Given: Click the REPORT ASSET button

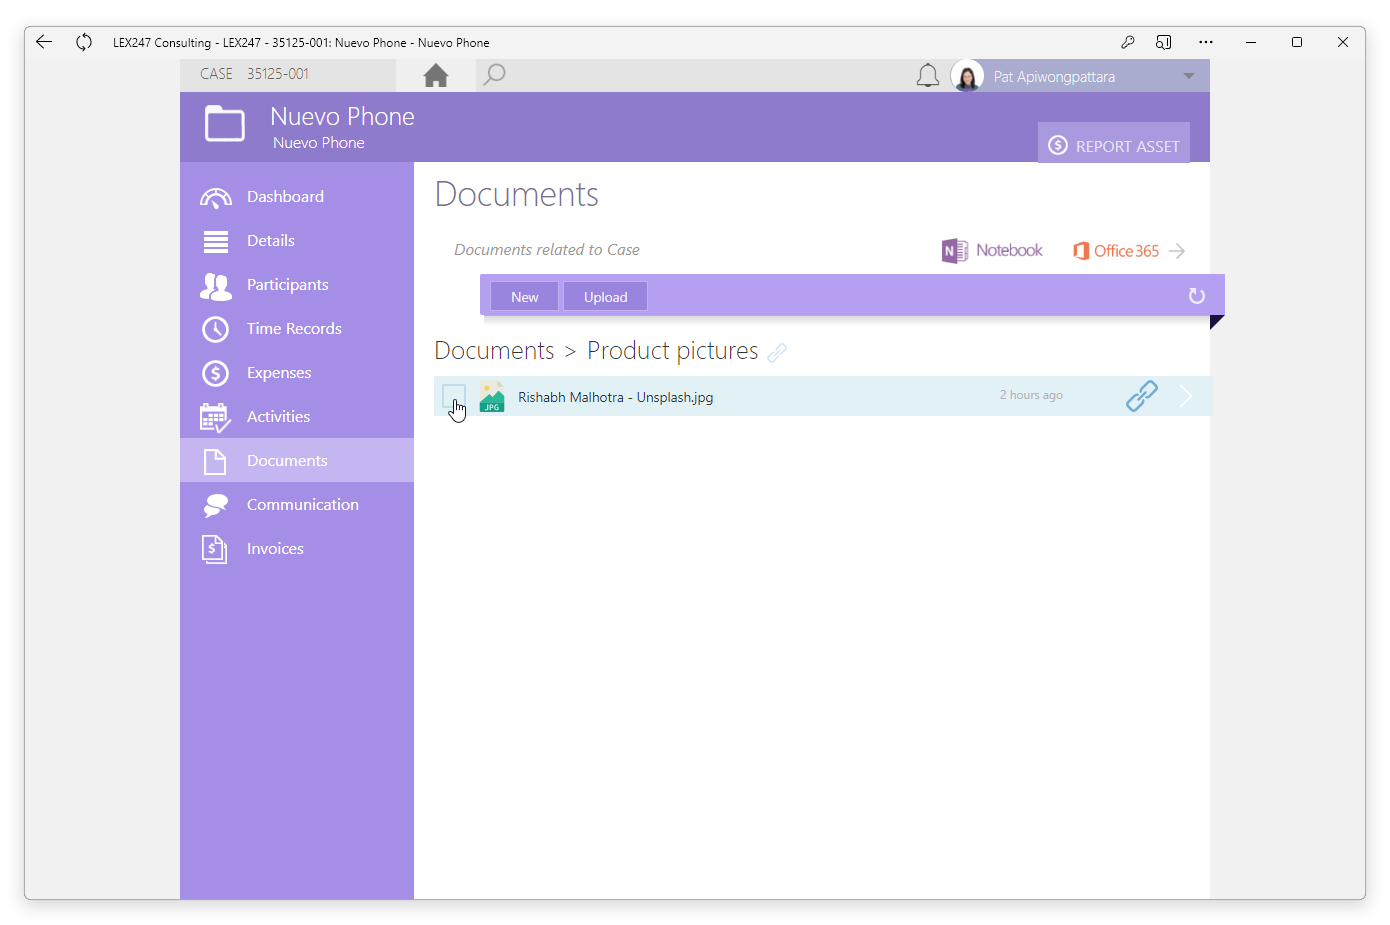Looking at the screenshot, I should [x=1114, y=144].
